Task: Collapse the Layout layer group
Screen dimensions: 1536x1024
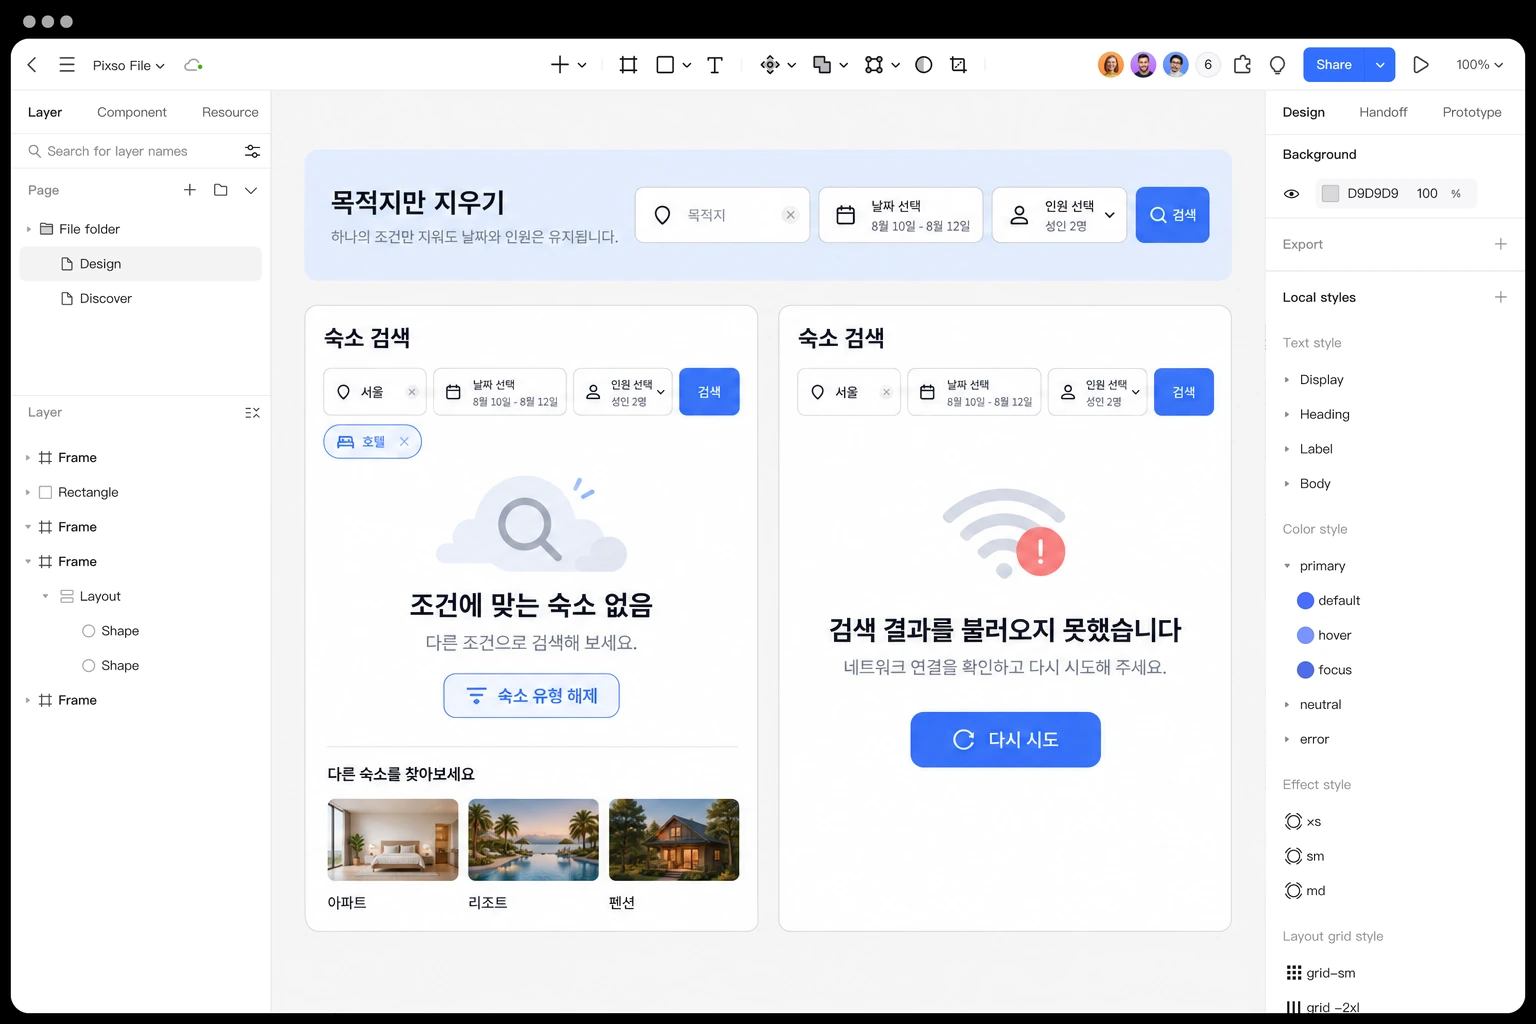Action: click(x=45, y=596)
